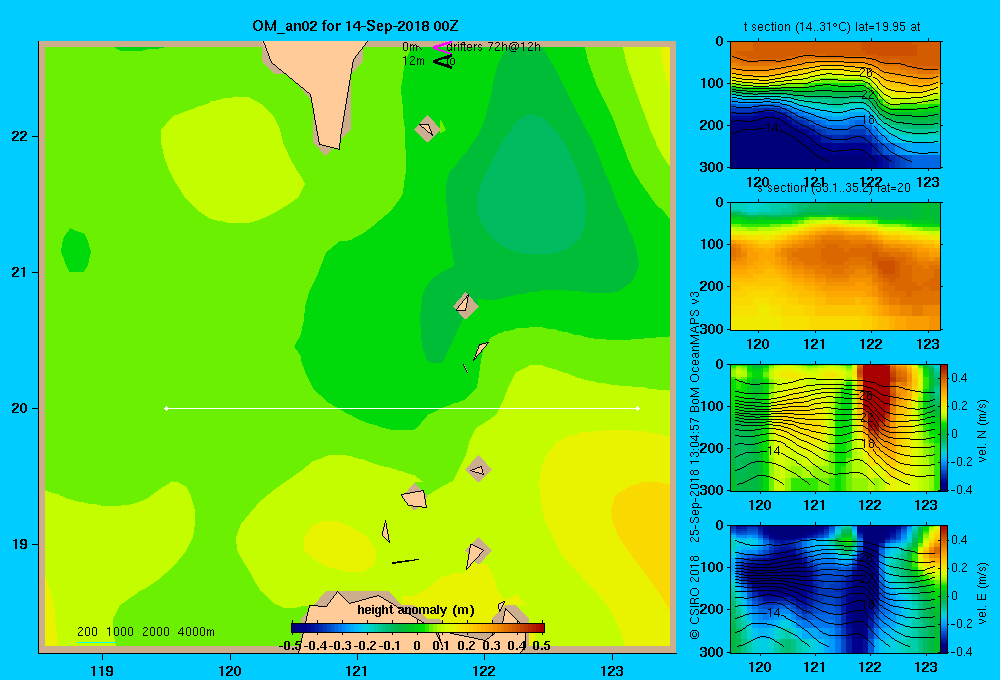1000x680 pixels.
Task: Click the vel. N colorbar beside the third section
Action: [x=944, y=427]
